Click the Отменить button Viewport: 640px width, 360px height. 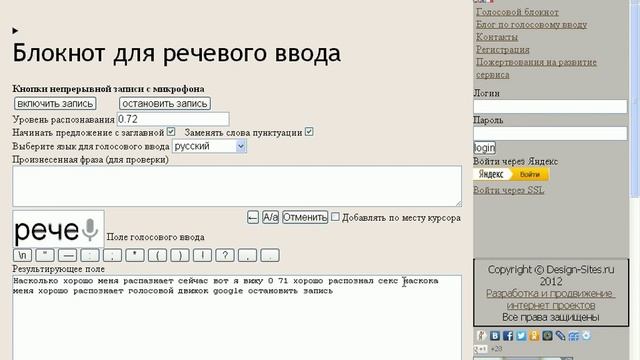[305, 218]
